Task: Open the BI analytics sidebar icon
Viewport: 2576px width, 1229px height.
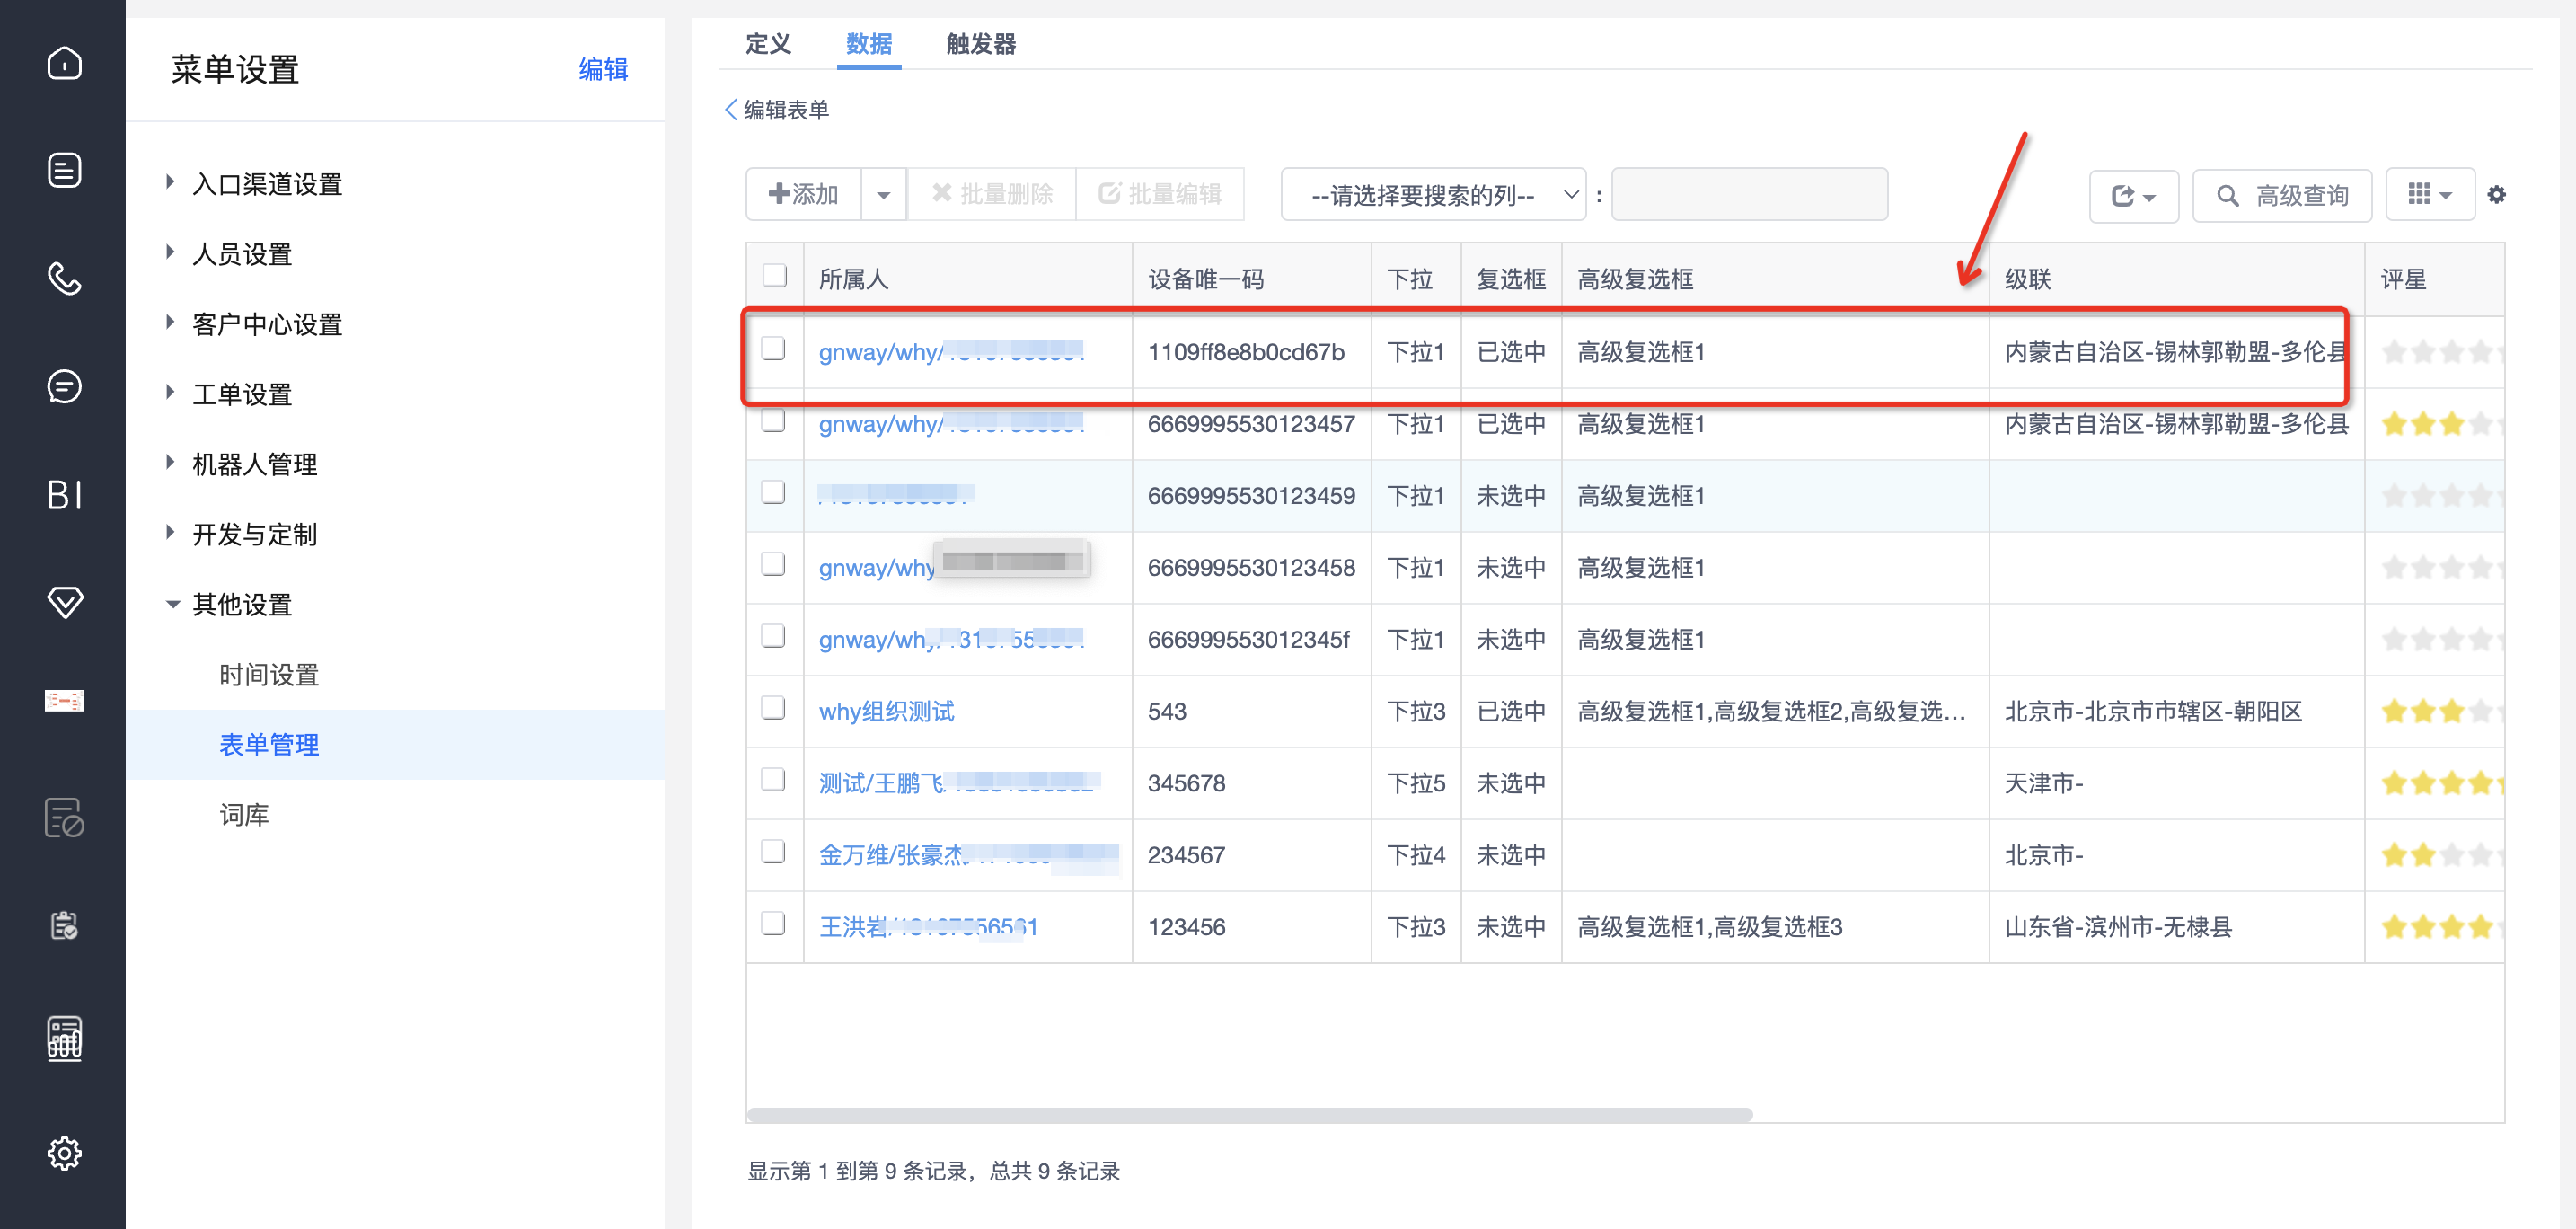Action: point(64,494)
